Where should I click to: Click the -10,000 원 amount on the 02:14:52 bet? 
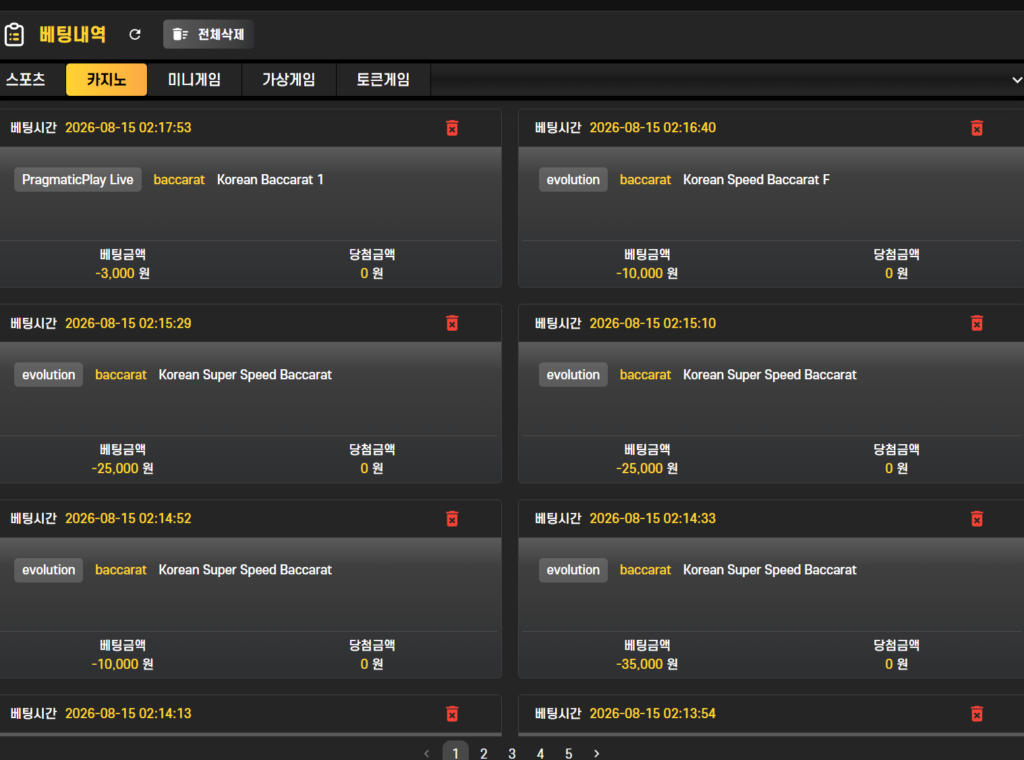[122, 664]
